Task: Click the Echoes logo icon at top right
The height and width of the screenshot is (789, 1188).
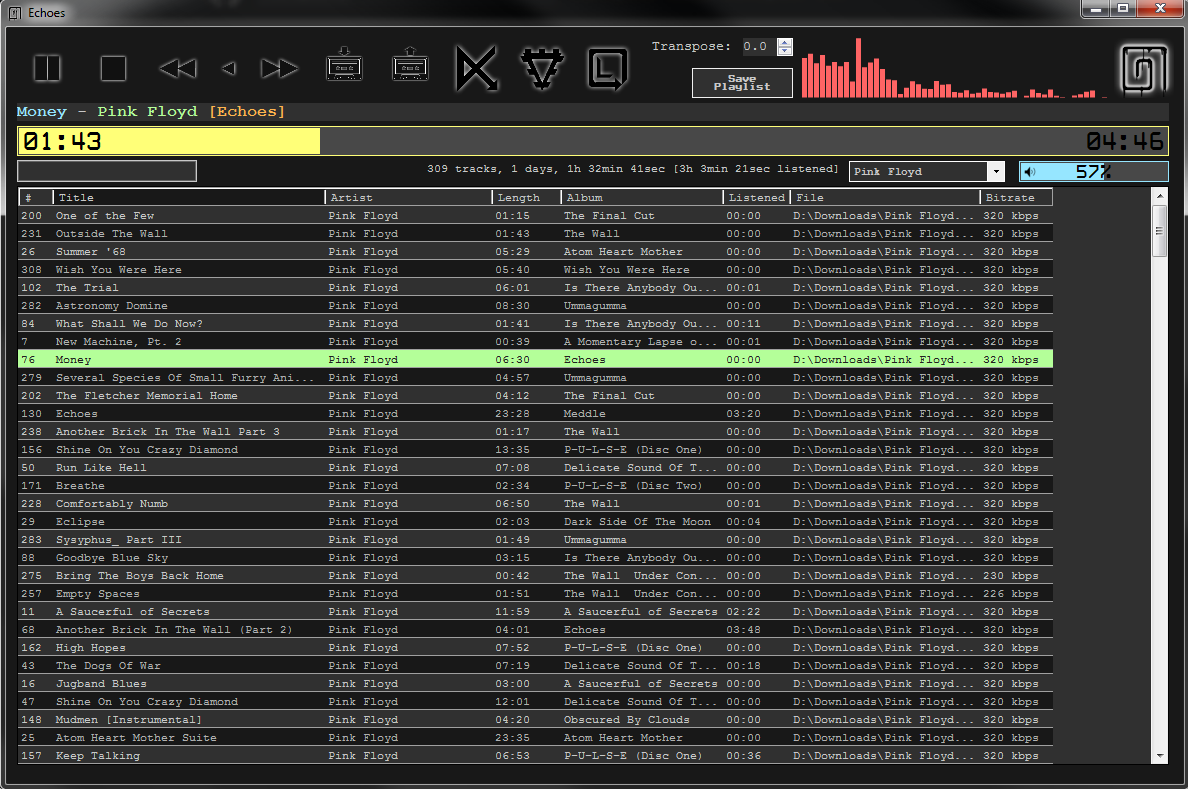Action: tap(1144, 70)
